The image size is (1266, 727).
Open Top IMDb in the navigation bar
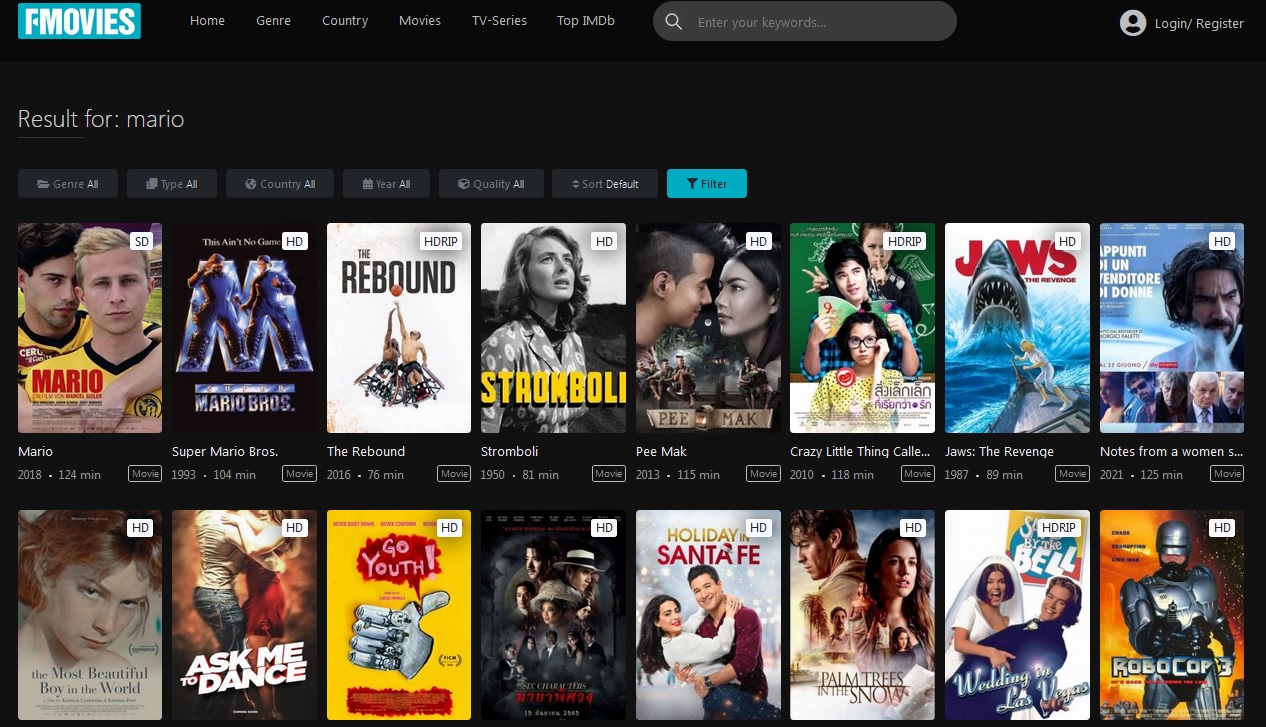[586, 21]
